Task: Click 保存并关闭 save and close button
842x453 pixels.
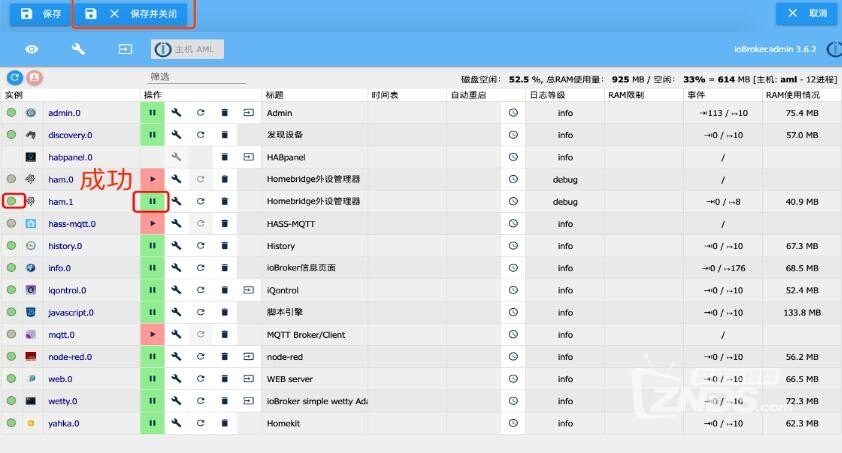Action: [132, 14]
